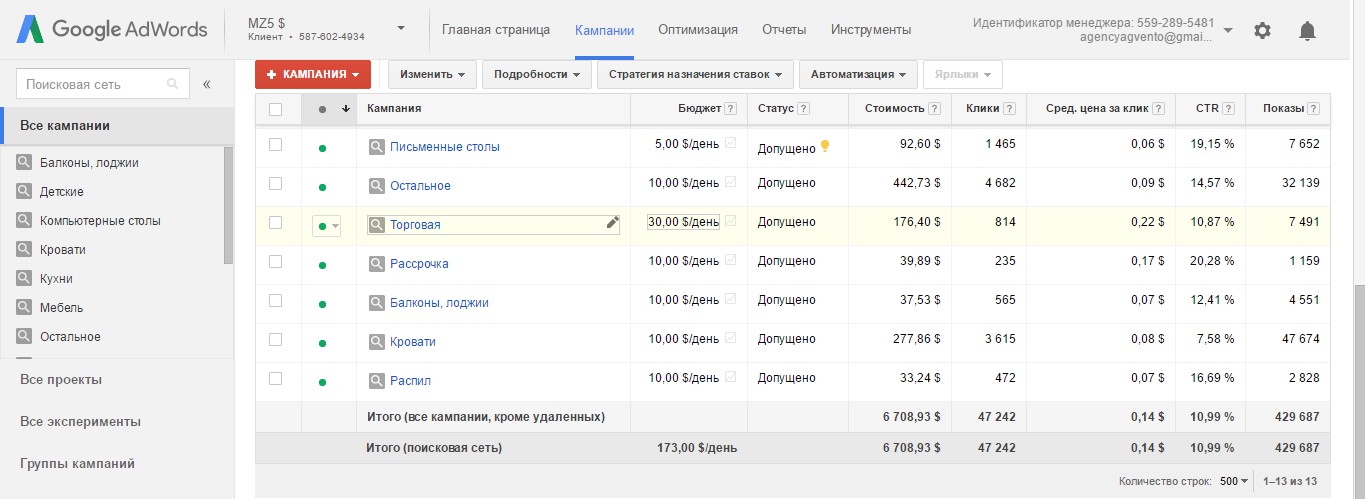Click help icon next to Статус header
This screenshot has width=1365, height=499.
click(804, 109)
